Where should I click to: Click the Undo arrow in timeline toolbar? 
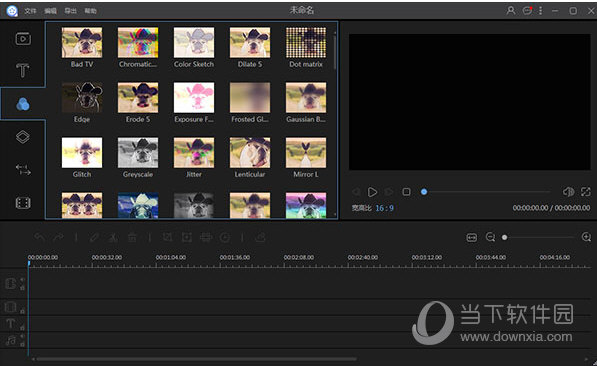[40, 238]
